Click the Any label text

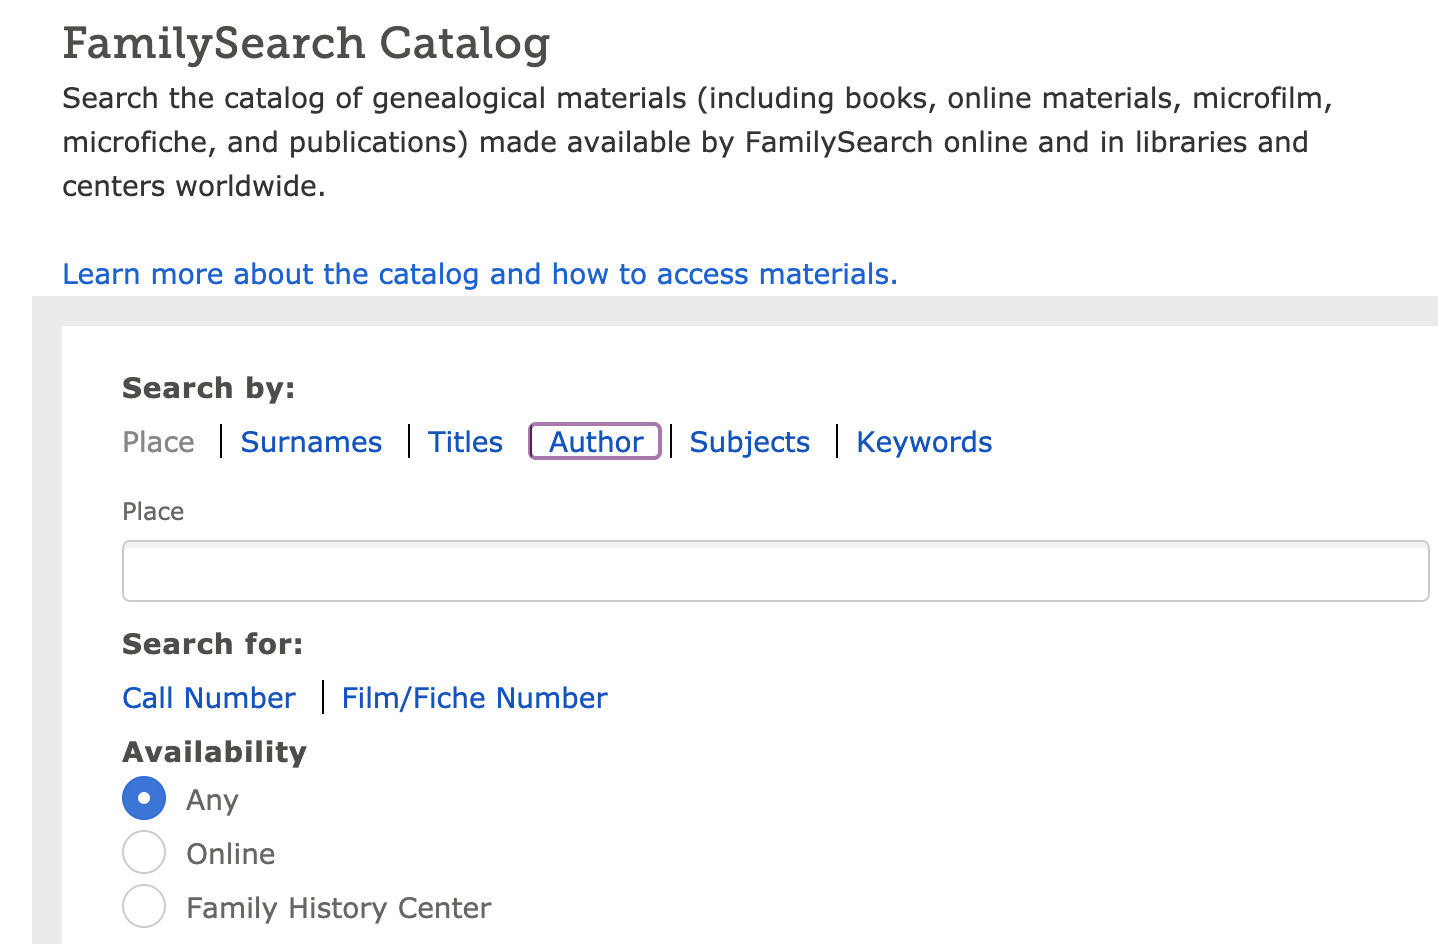[x=212, y=800]
